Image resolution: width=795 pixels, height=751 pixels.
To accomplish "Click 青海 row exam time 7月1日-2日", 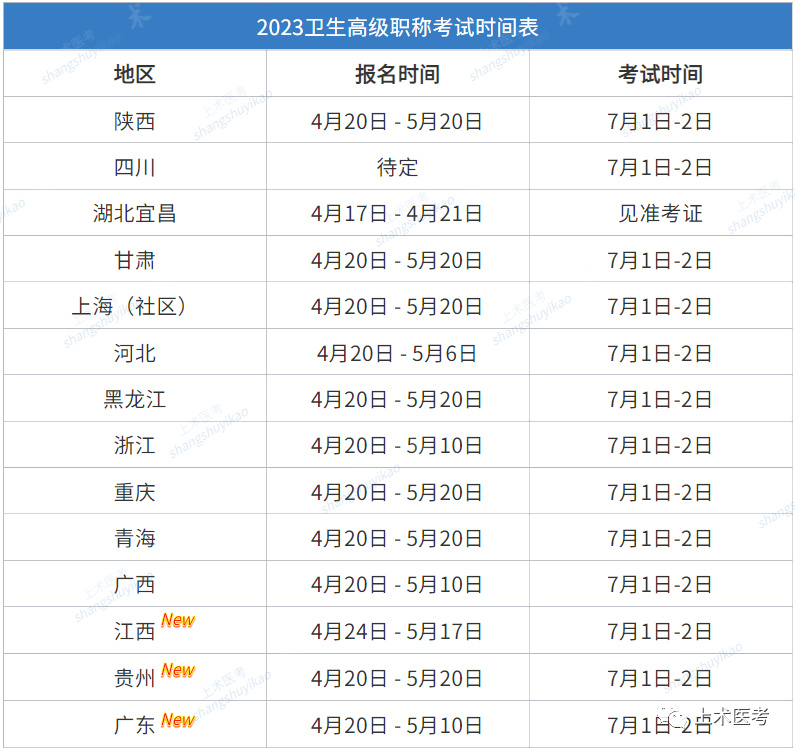I will [660, 538].
